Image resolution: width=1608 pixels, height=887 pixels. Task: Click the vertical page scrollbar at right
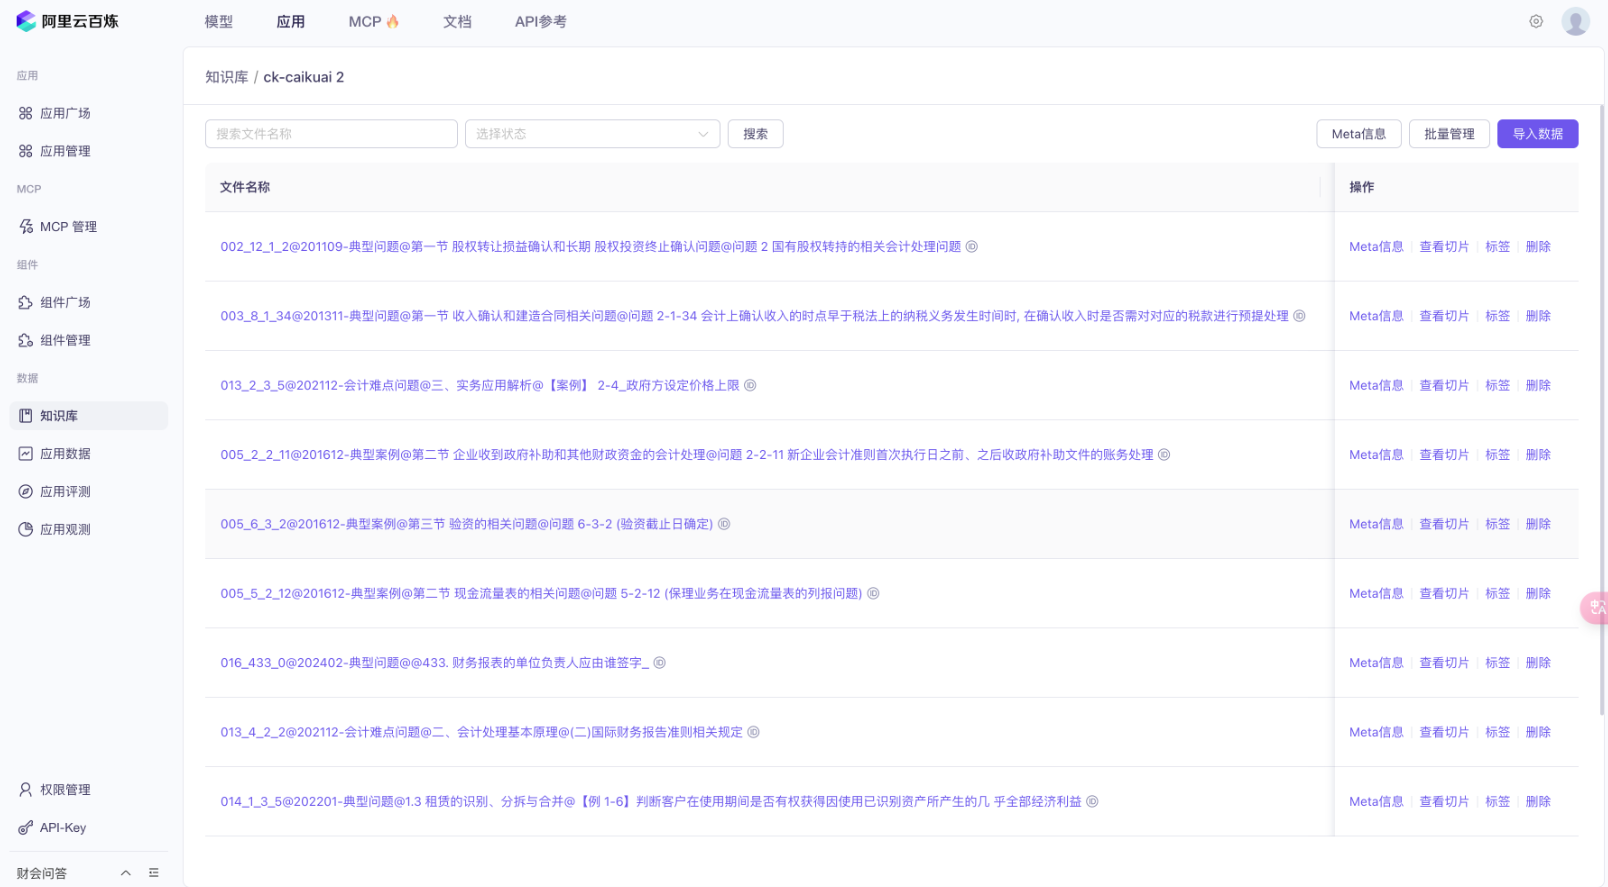1603,410
